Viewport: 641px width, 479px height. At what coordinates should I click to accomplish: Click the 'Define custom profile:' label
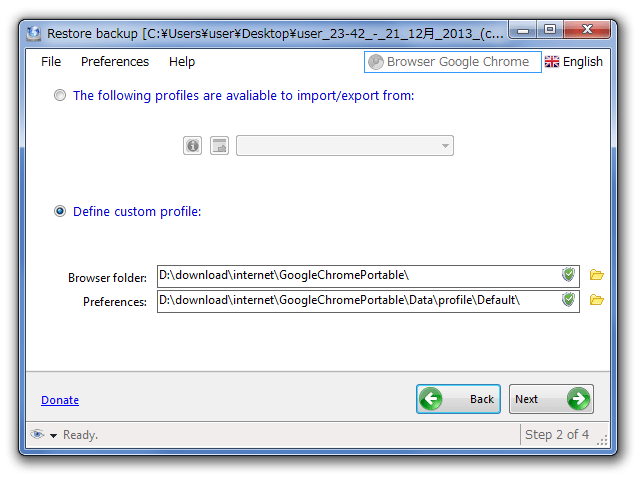137,211
